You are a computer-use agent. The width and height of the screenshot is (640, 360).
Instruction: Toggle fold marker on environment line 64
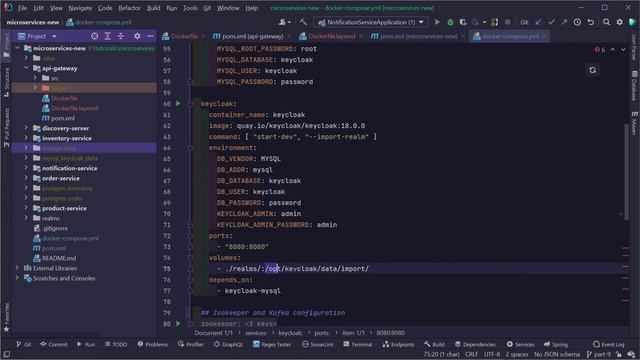click(190, 148)
